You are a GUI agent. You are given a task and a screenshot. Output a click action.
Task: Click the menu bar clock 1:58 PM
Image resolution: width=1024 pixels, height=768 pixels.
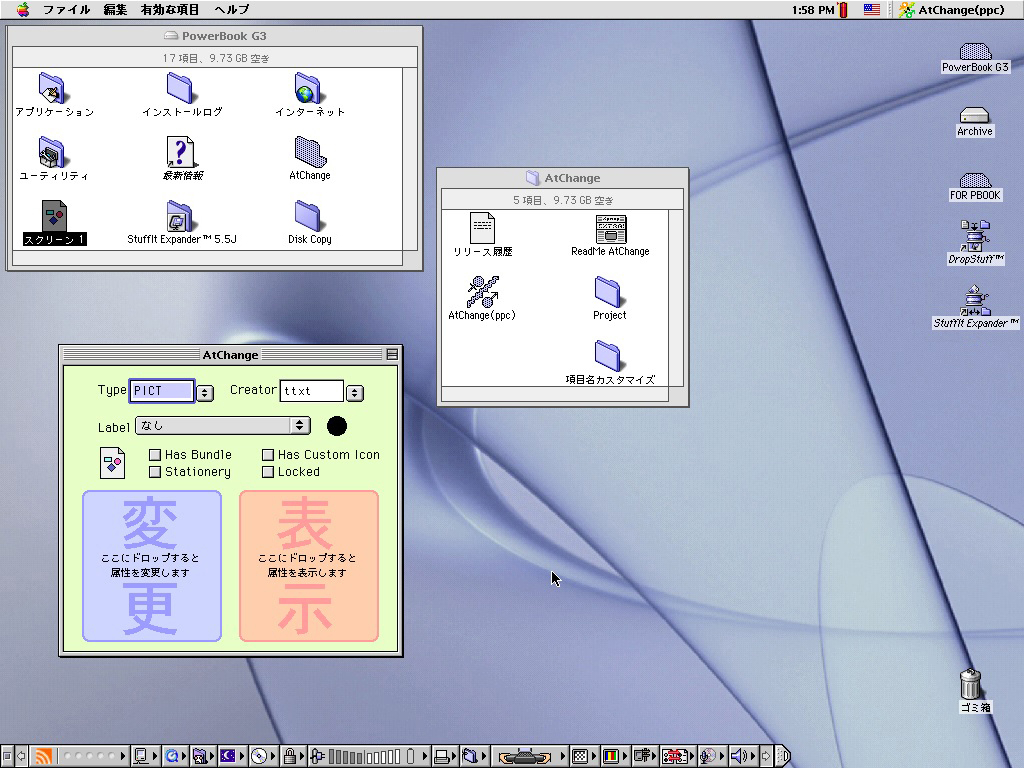(813, 10)
